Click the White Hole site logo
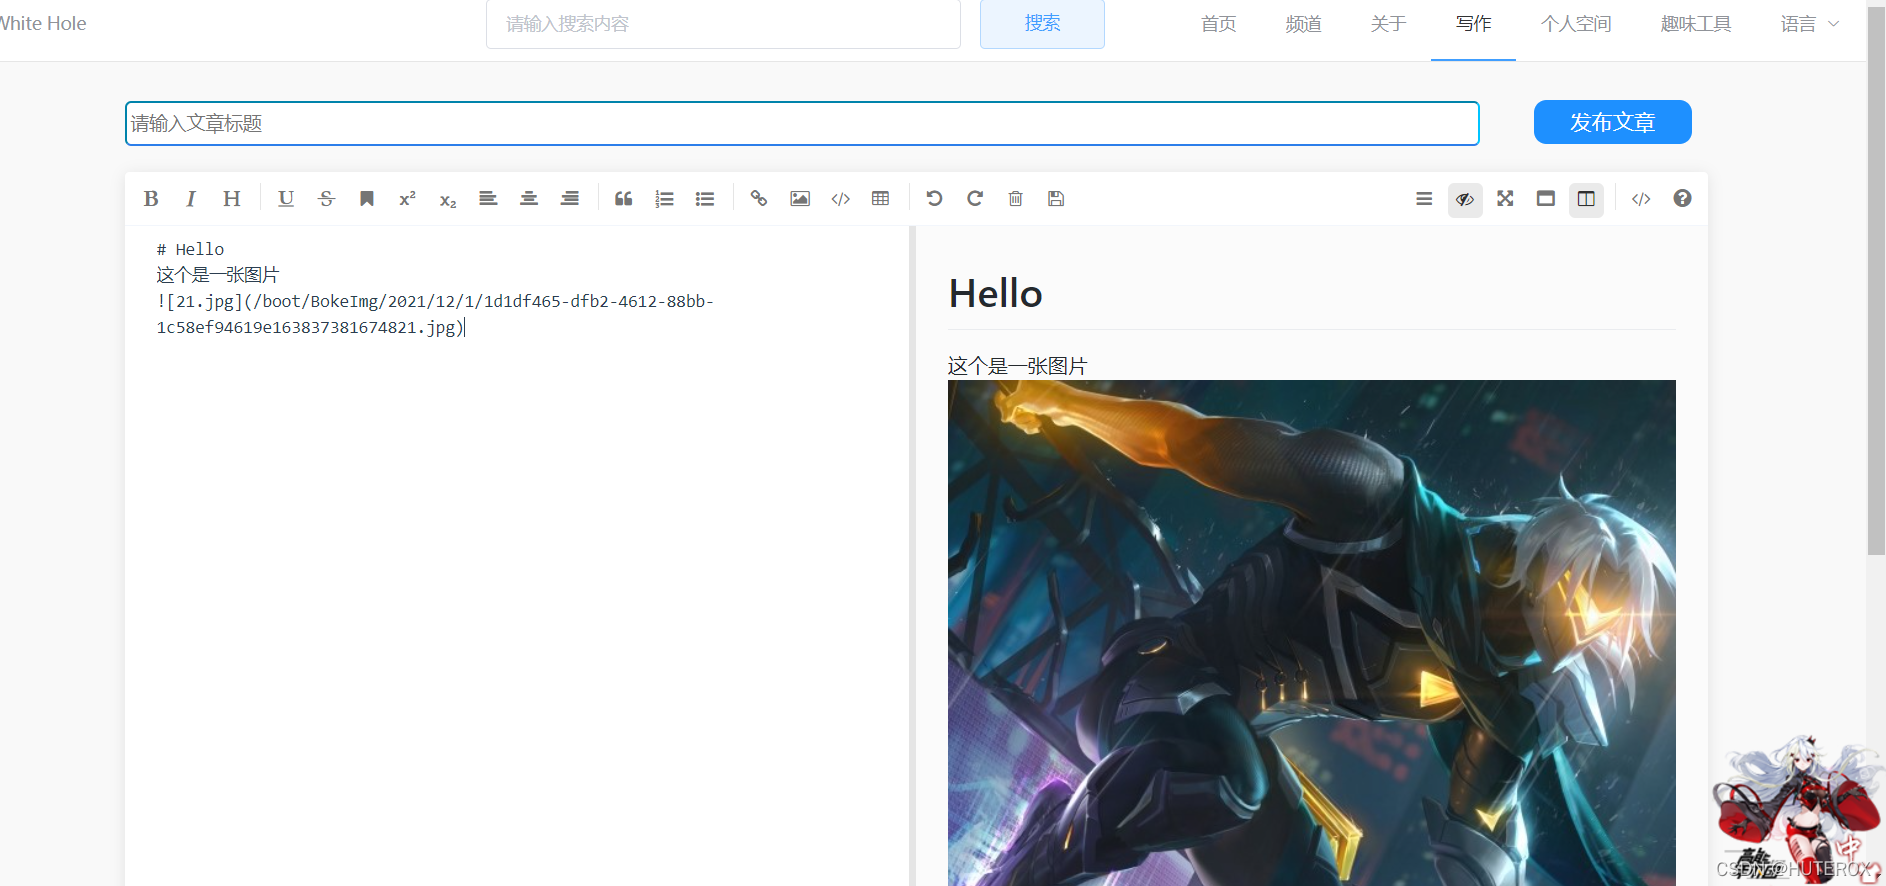This screenshot has width=1886, height=886. click(43, 23)
